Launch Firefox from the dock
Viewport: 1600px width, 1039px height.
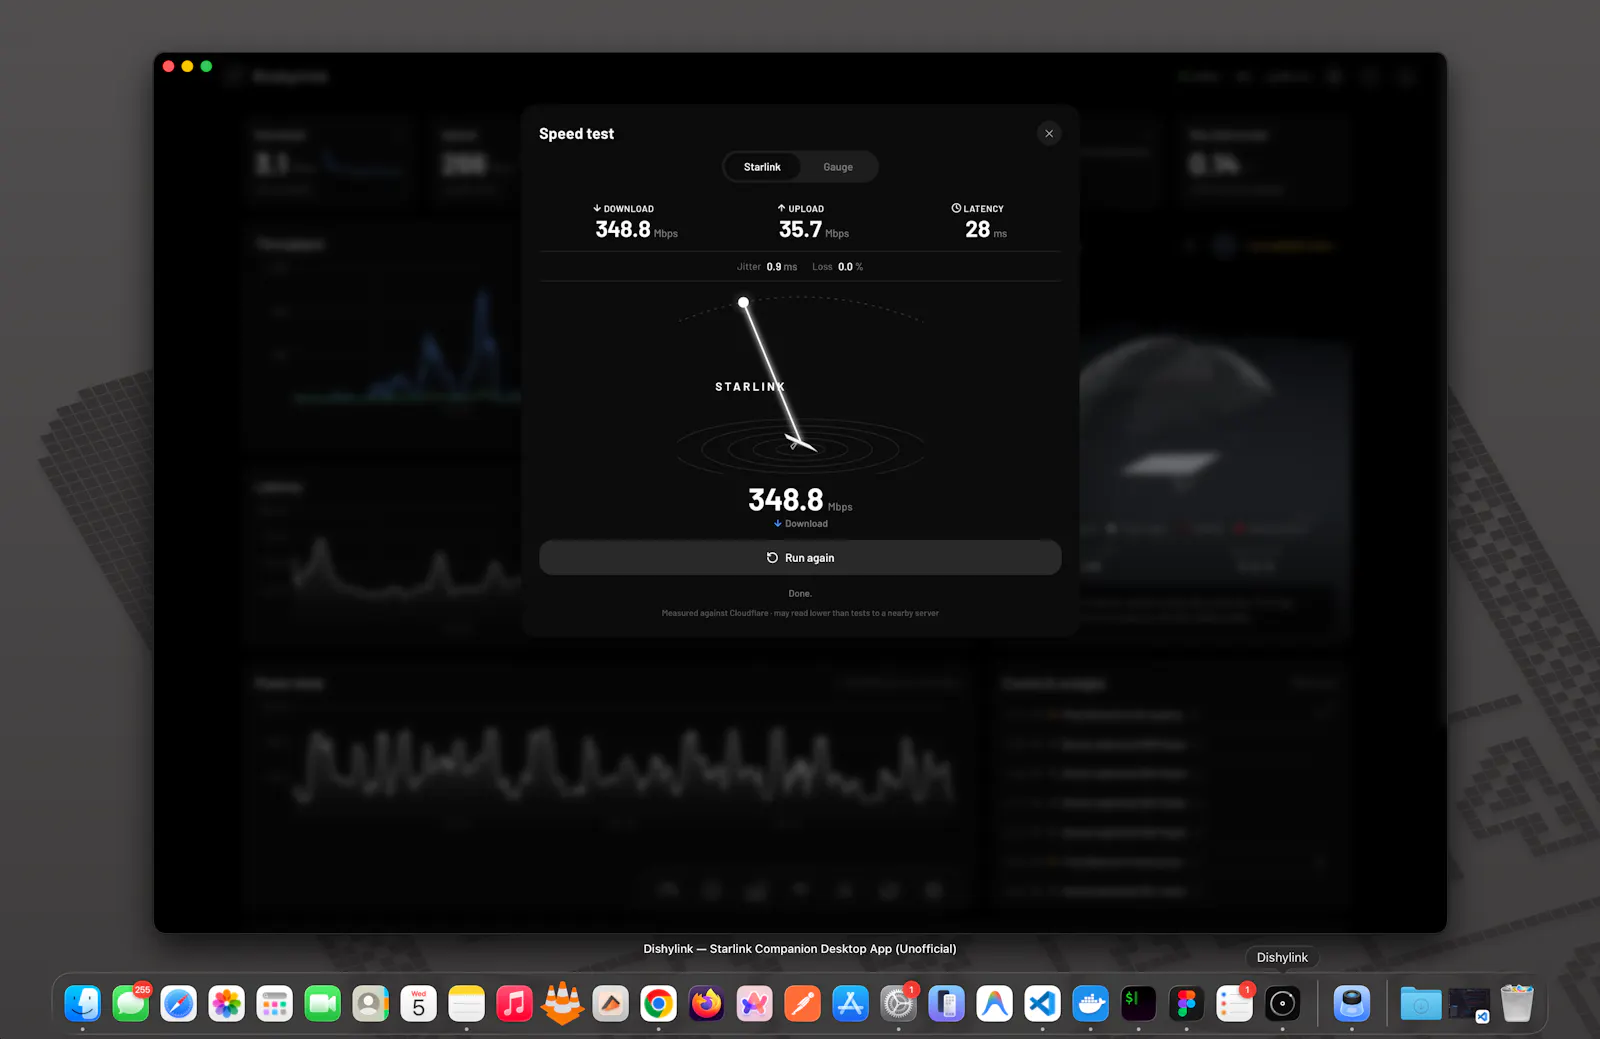pos(707,1004)
